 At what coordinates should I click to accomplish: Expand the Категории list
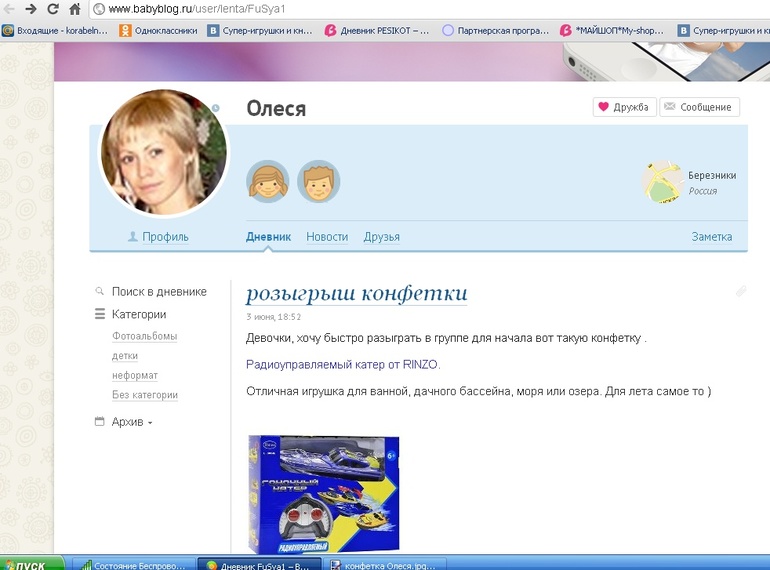point(138,314)
